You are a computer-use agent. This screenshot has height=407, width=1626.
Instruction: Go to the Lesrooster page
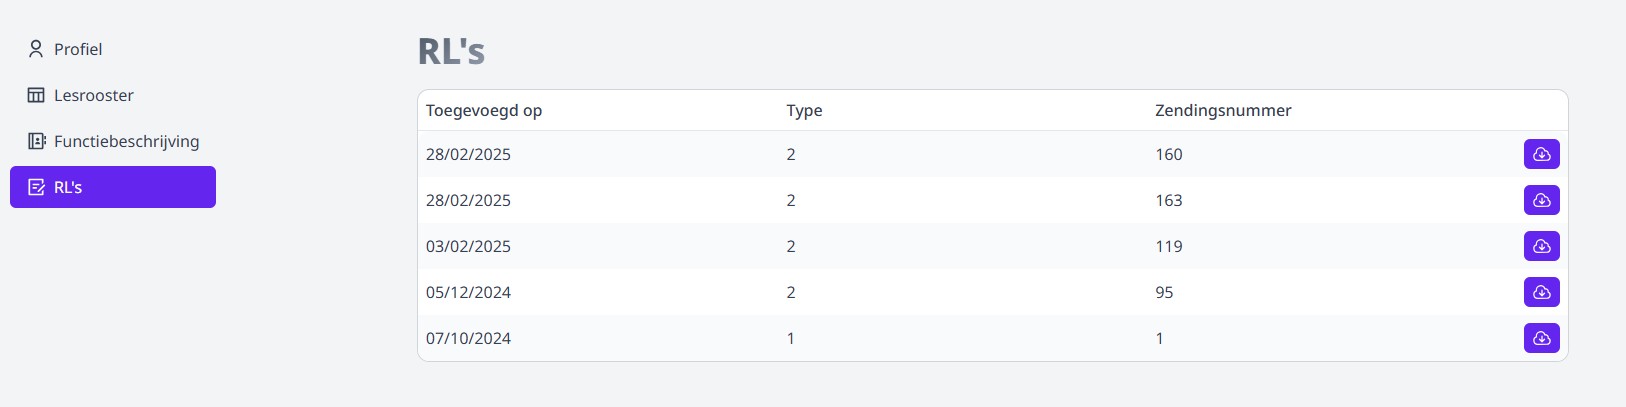93,95
